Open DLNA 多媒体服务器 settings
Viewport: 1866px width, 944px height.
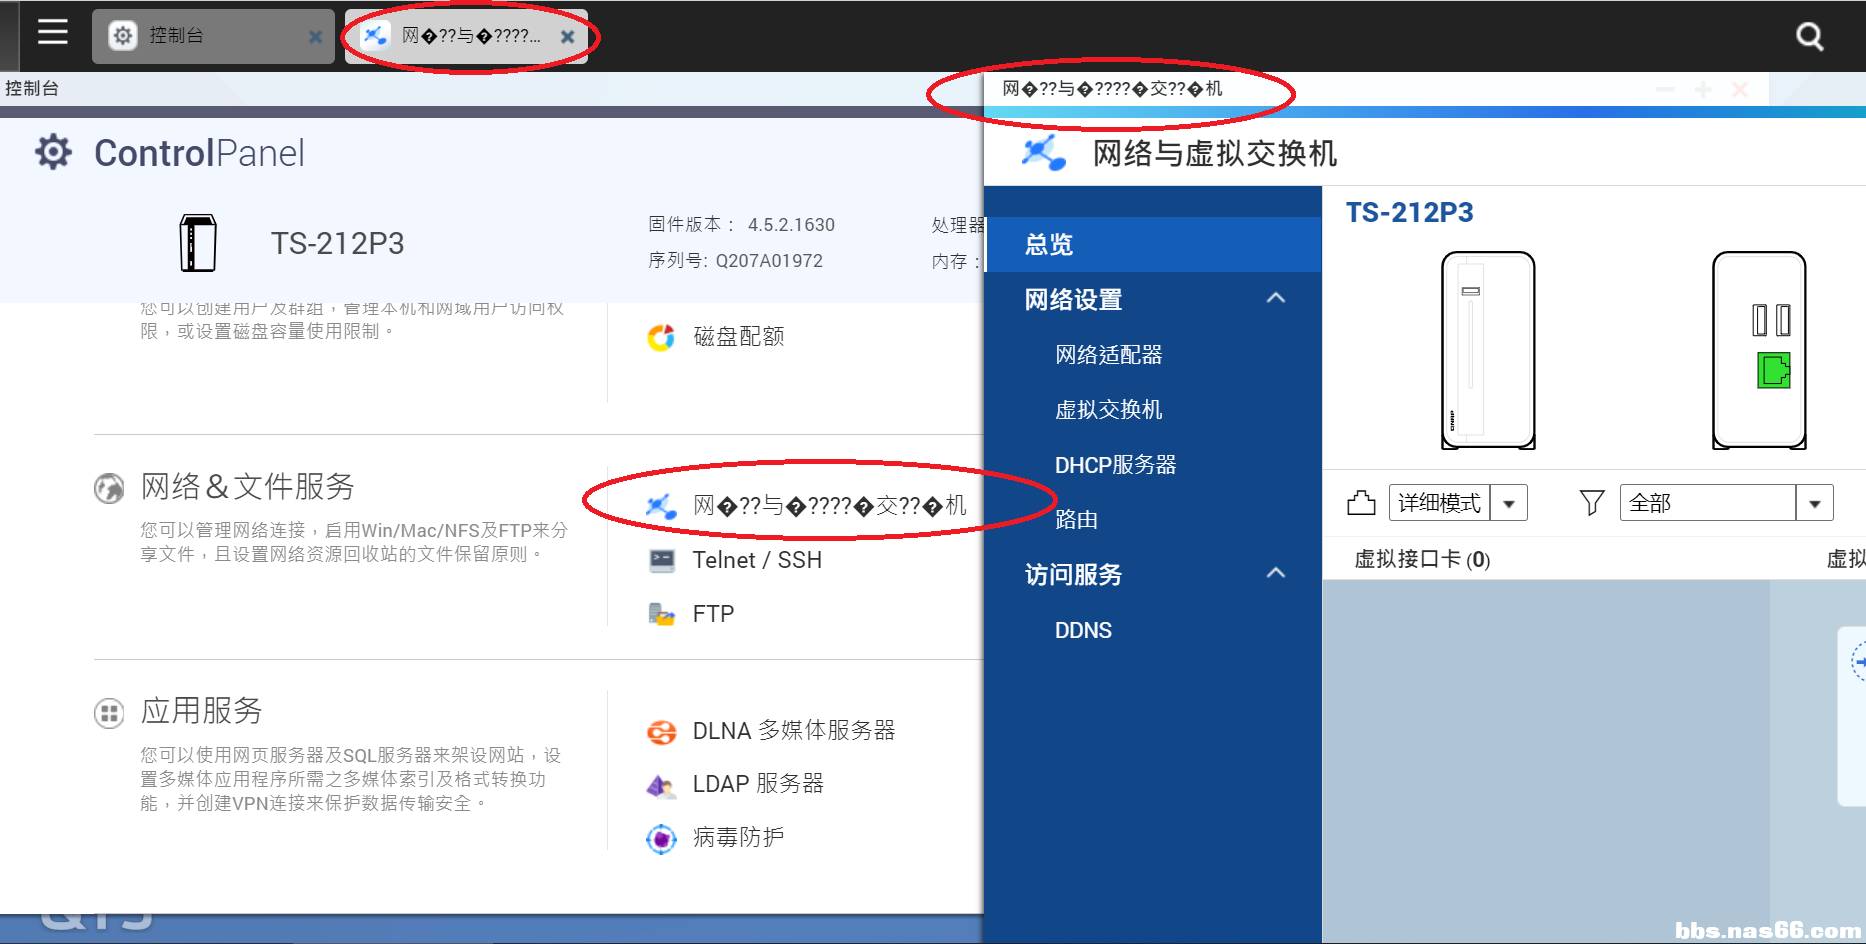[792, 731]
